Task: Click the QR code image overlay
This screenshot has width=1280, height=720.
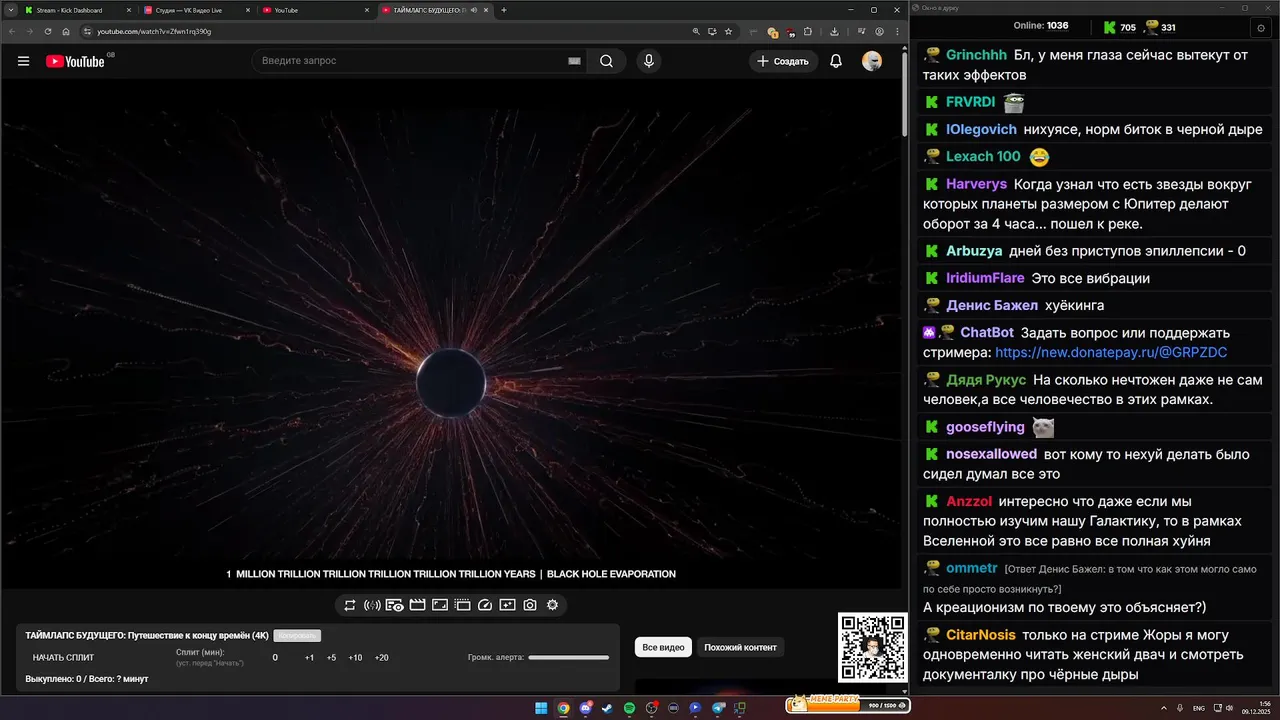Action: point(873,647)
